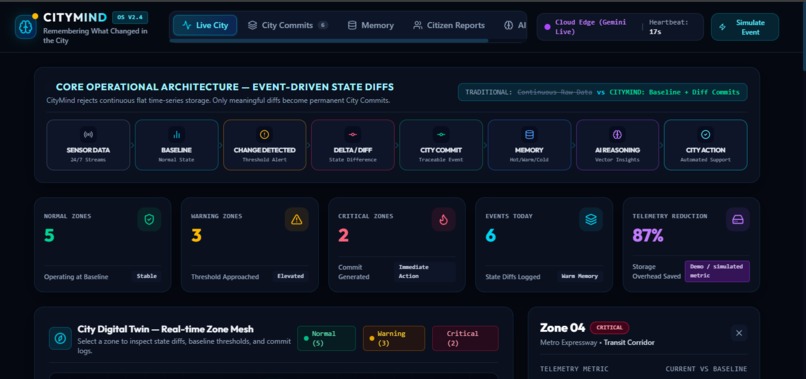This screenshot has width=806, height=379.
Task: Close the Zone 04 detail panel
Action: click(739, 333)
